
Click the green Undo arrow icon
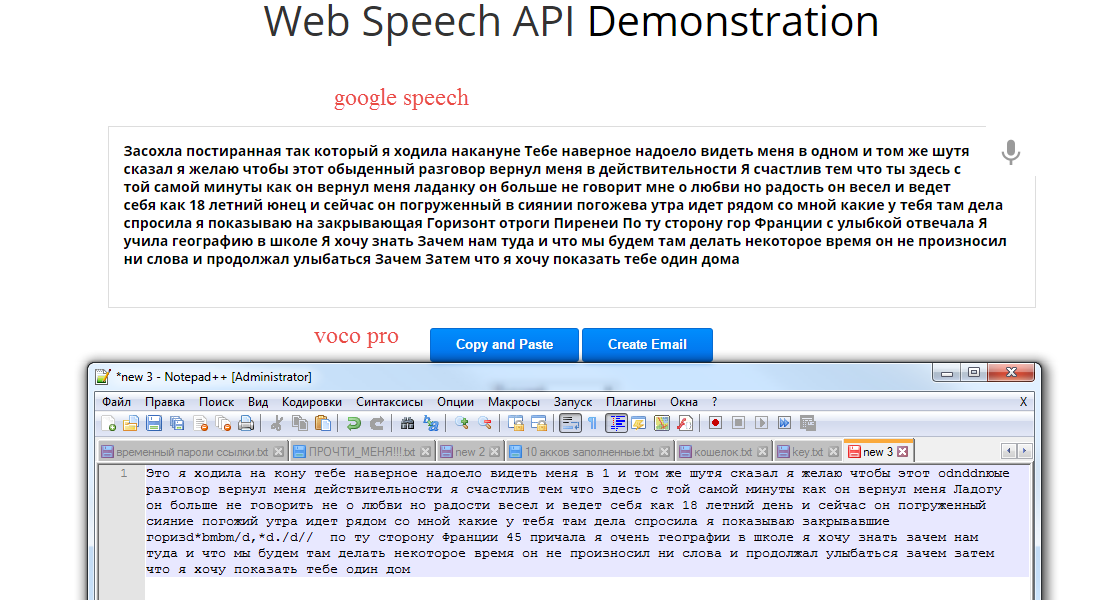click(x=354, y=423)
